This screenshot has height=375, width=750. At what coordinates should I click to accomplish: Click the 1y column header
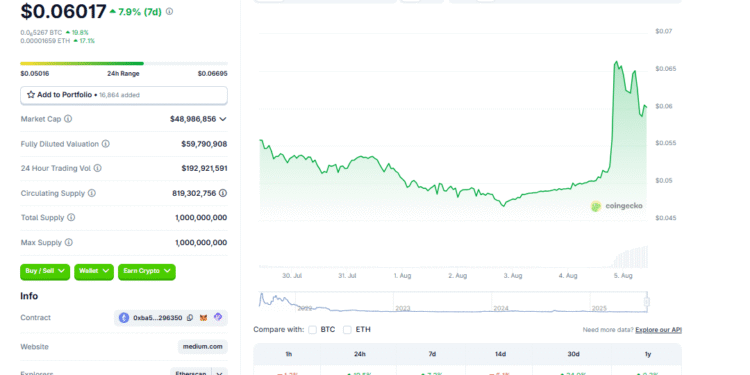[x=648, y=354]
